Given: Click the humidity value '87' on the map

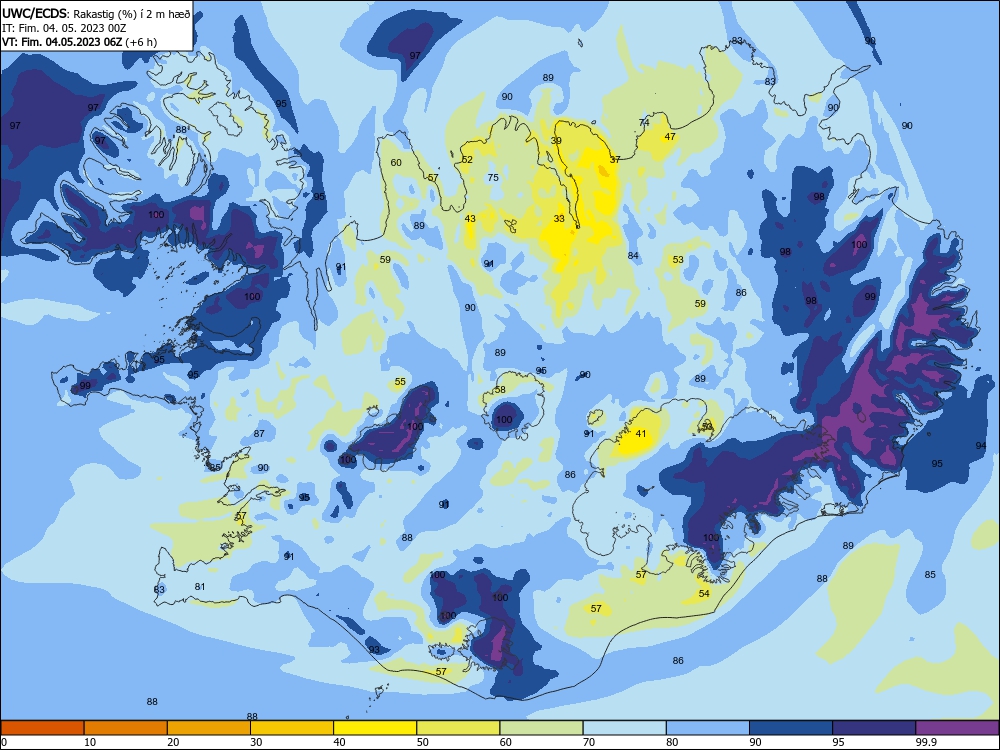Looking at the screenshot, I should [259, 434].
